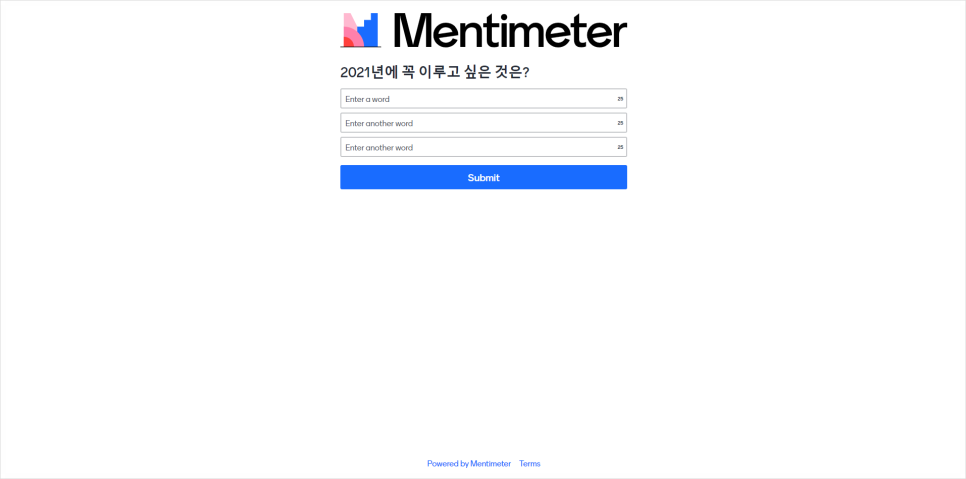Click the Mentimeter wordmark text
Image resolution: width=966 pixels, height=479 pixels.
click(510, 30)
